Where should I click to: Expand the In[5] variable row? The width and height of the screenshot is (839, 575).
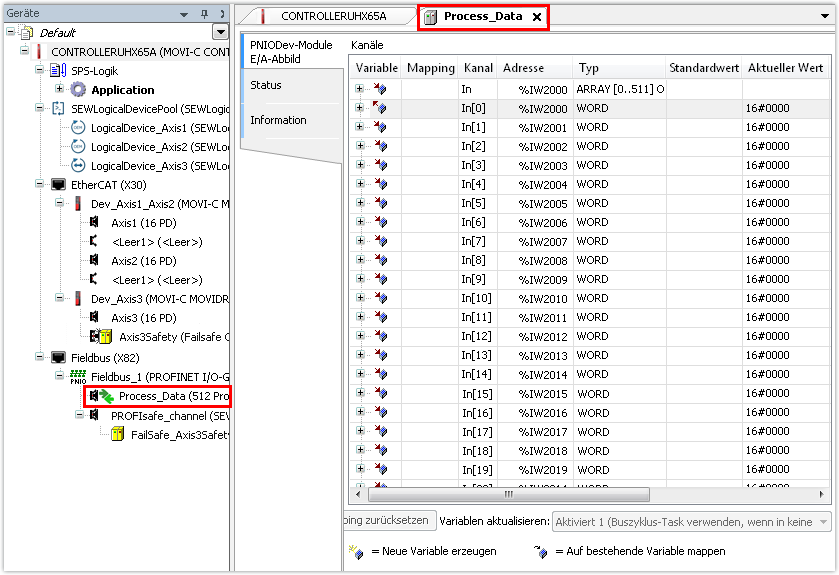point(359,204)
